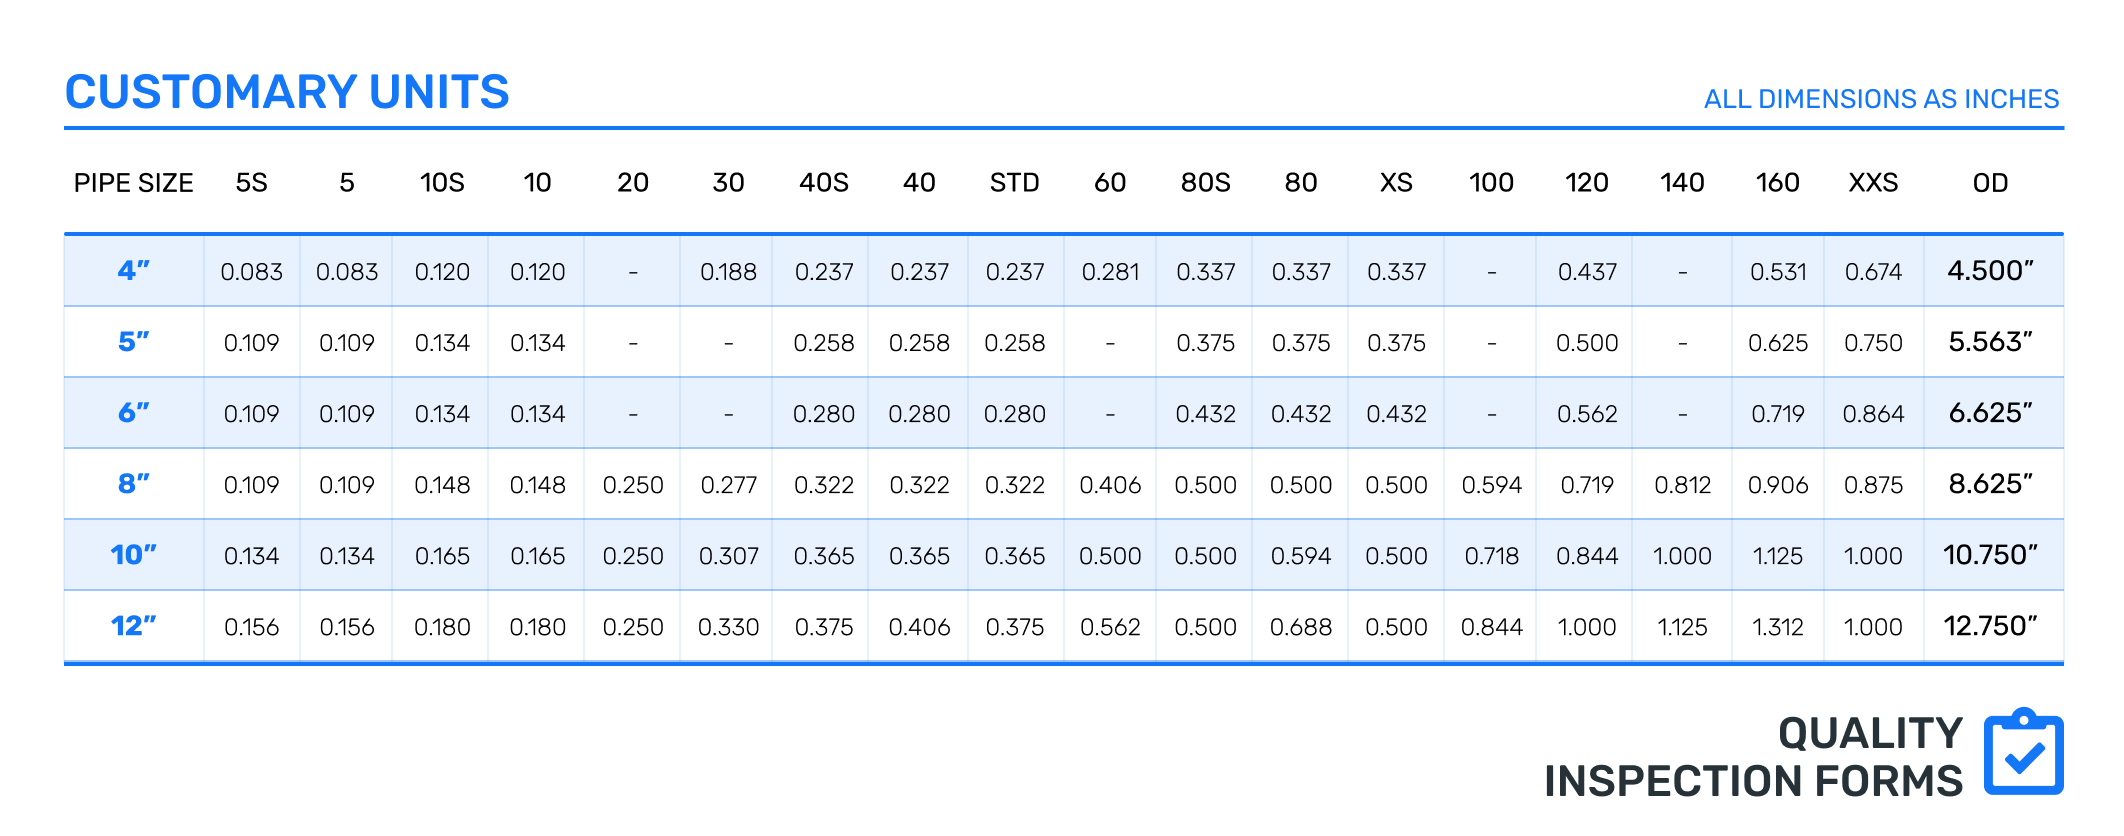The height and width of the screenshot is (836, 2124).
Task: Click the clipboard checkmark logo icon
Action: tap(2023, 752)
